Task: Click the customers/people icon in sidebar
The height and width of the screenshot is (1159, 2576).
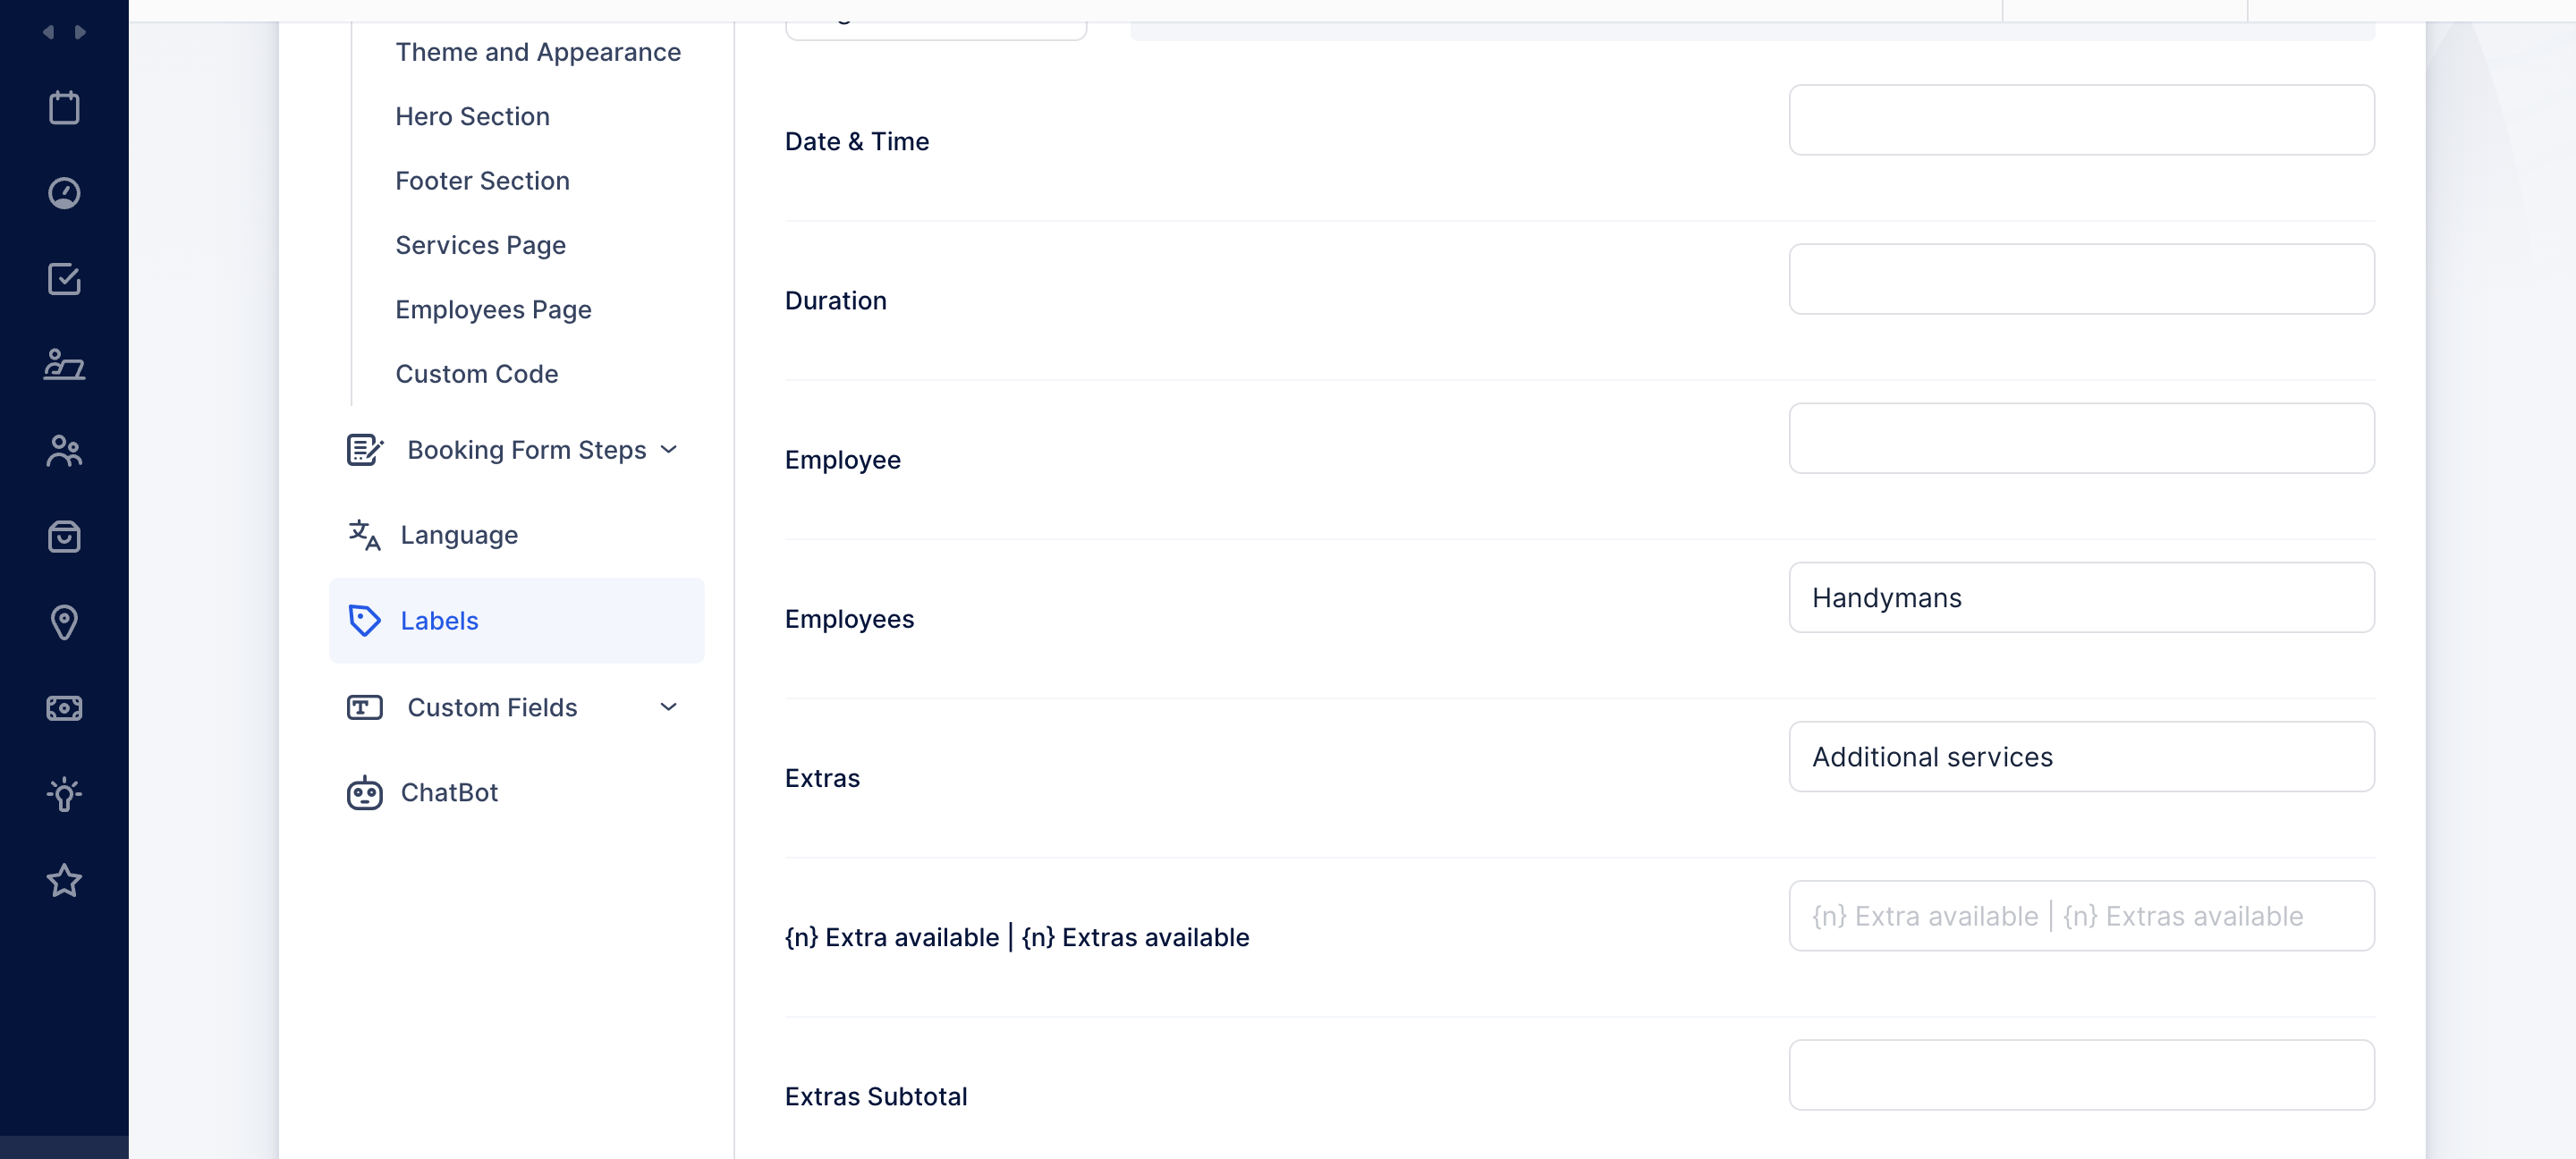Action: [64, 450]
